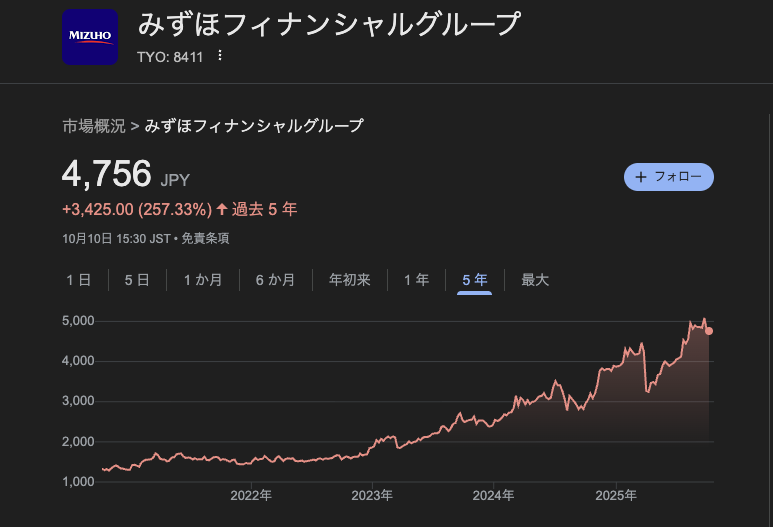
Task: Switch to the 1か月 range tab
Action: pyautogui.click(x=203, y=280)
